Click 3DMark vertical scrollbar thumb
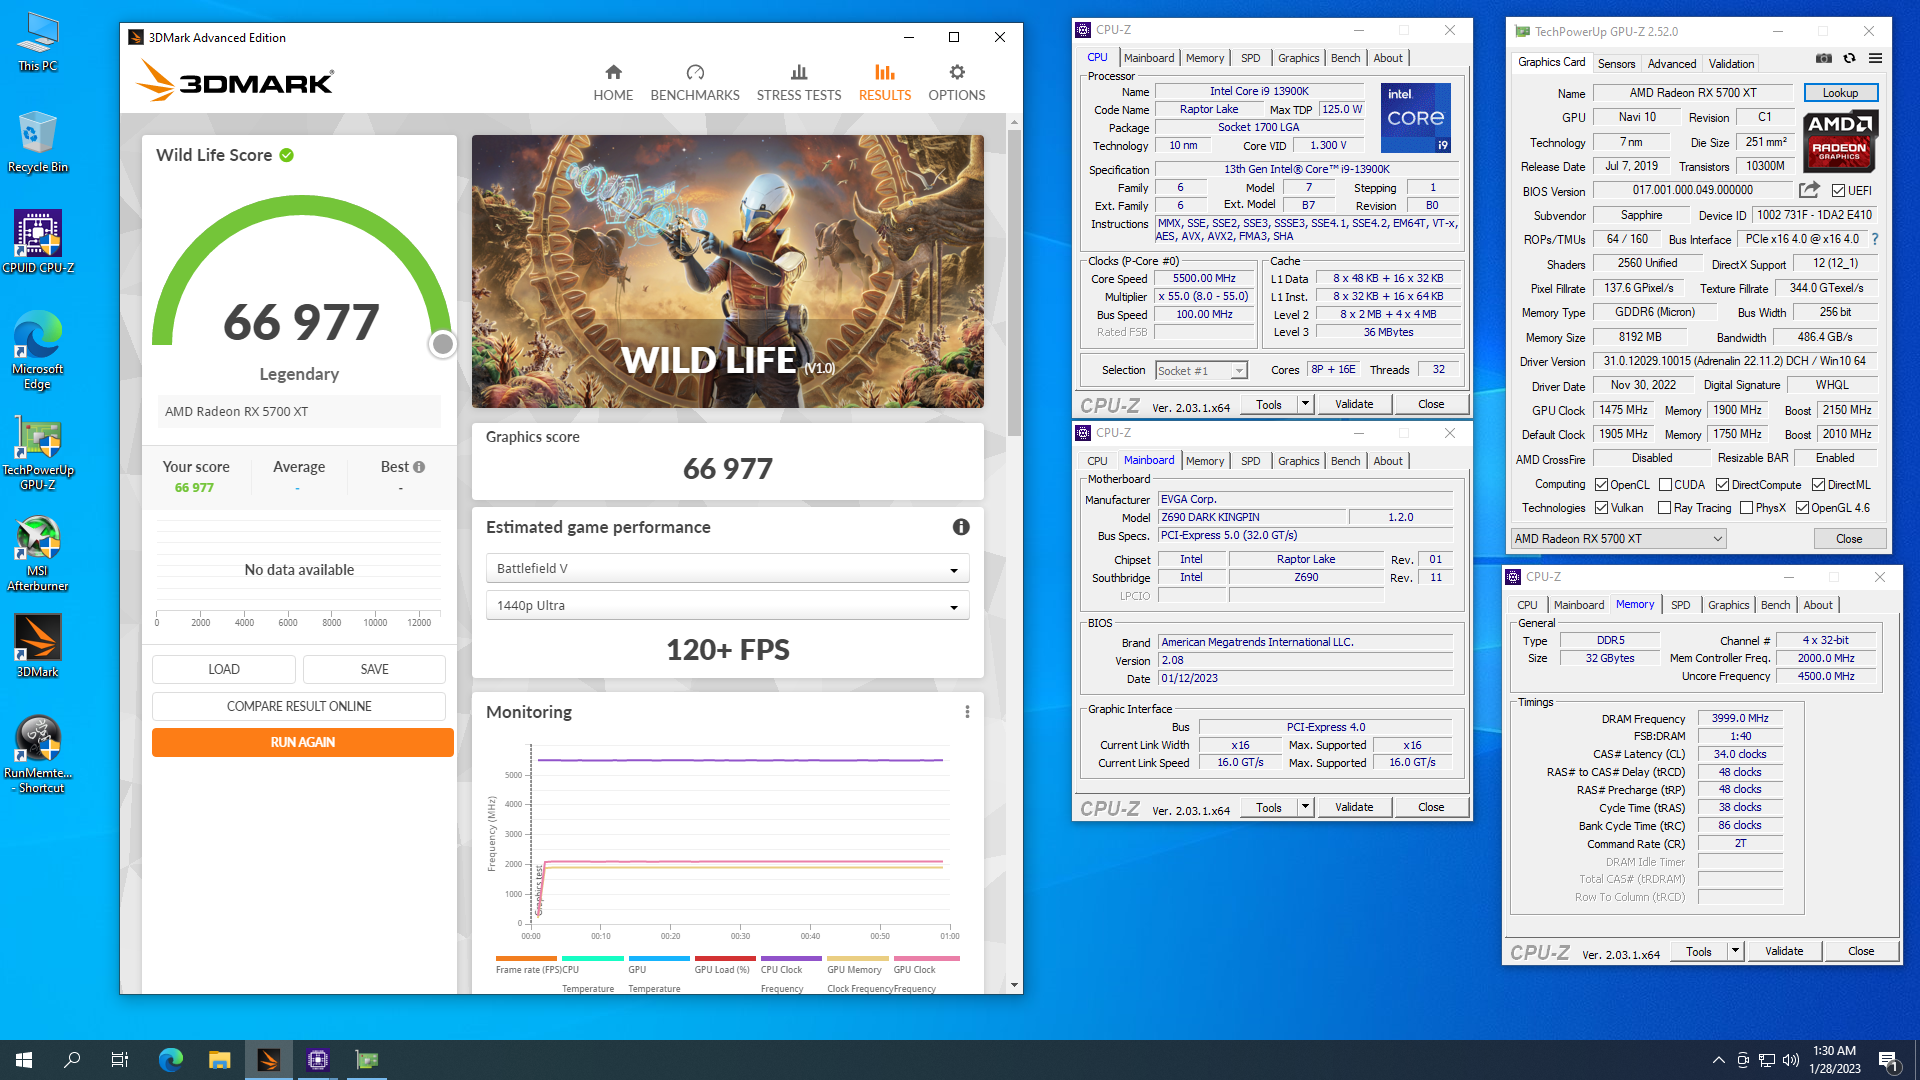 click(1014, 283)
